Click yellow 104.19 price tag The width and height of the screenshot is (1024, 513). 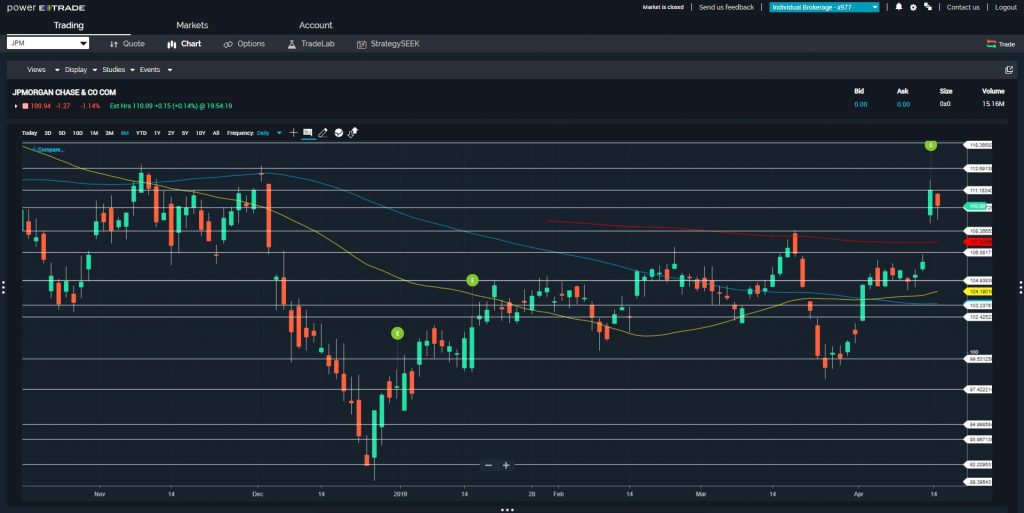pos(979,291)
